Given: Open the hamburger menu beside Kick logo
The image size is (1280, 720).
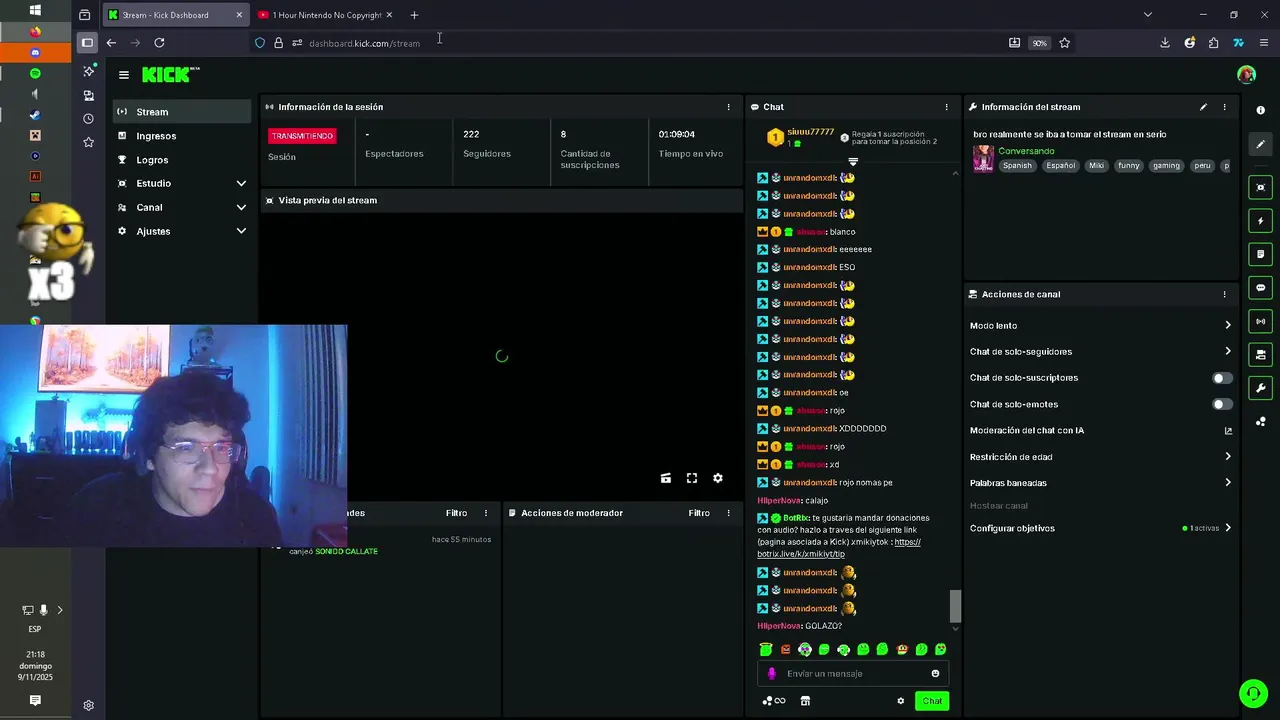Looking at the screenshot, I should point(124,75).
